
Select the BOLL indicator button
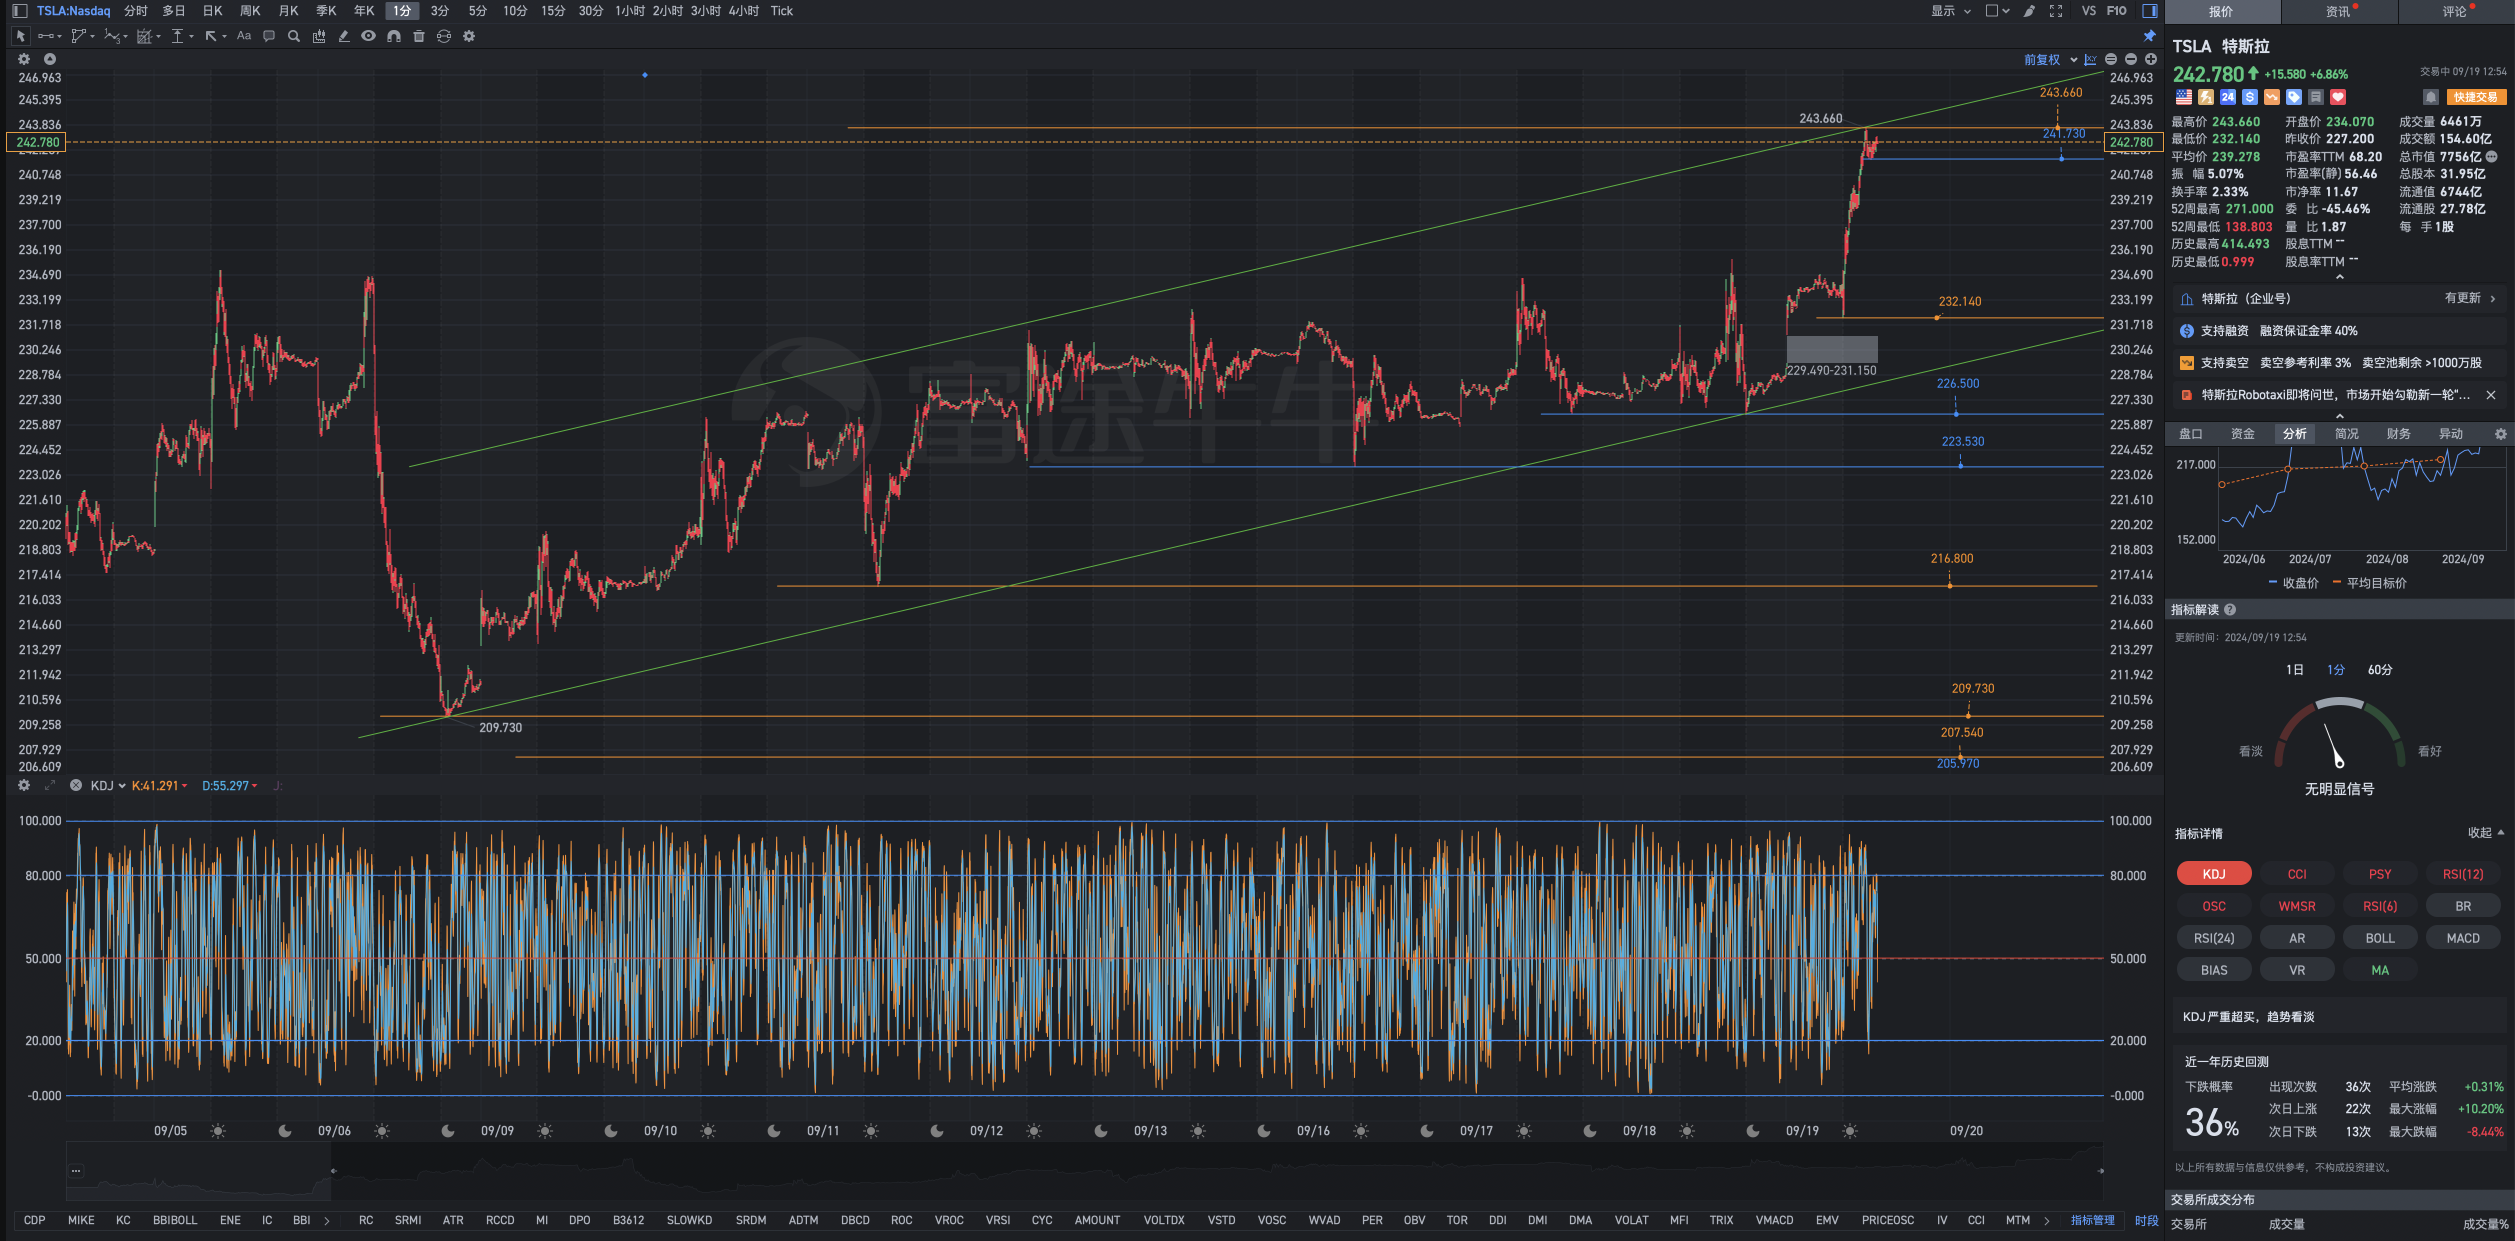point(2379,938)
